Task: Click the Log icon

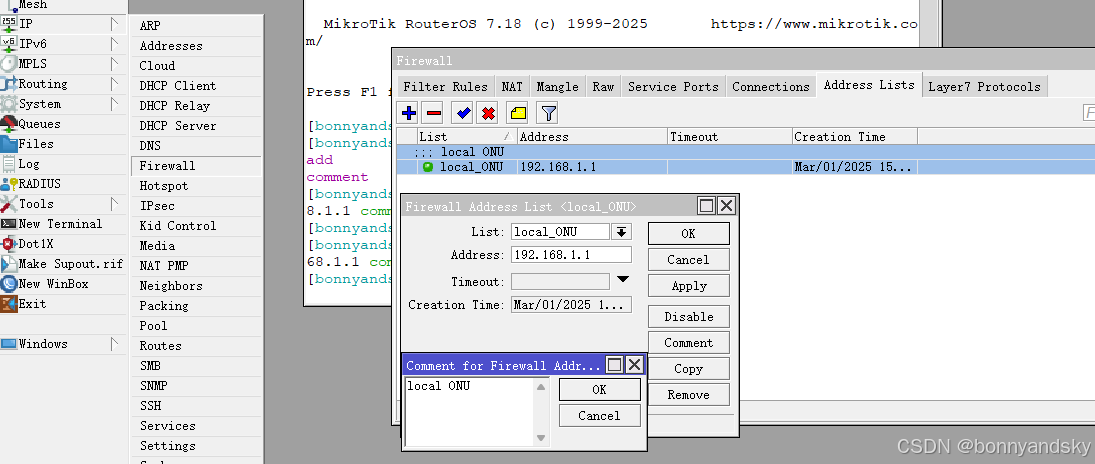Action: [x=9, y=164]
